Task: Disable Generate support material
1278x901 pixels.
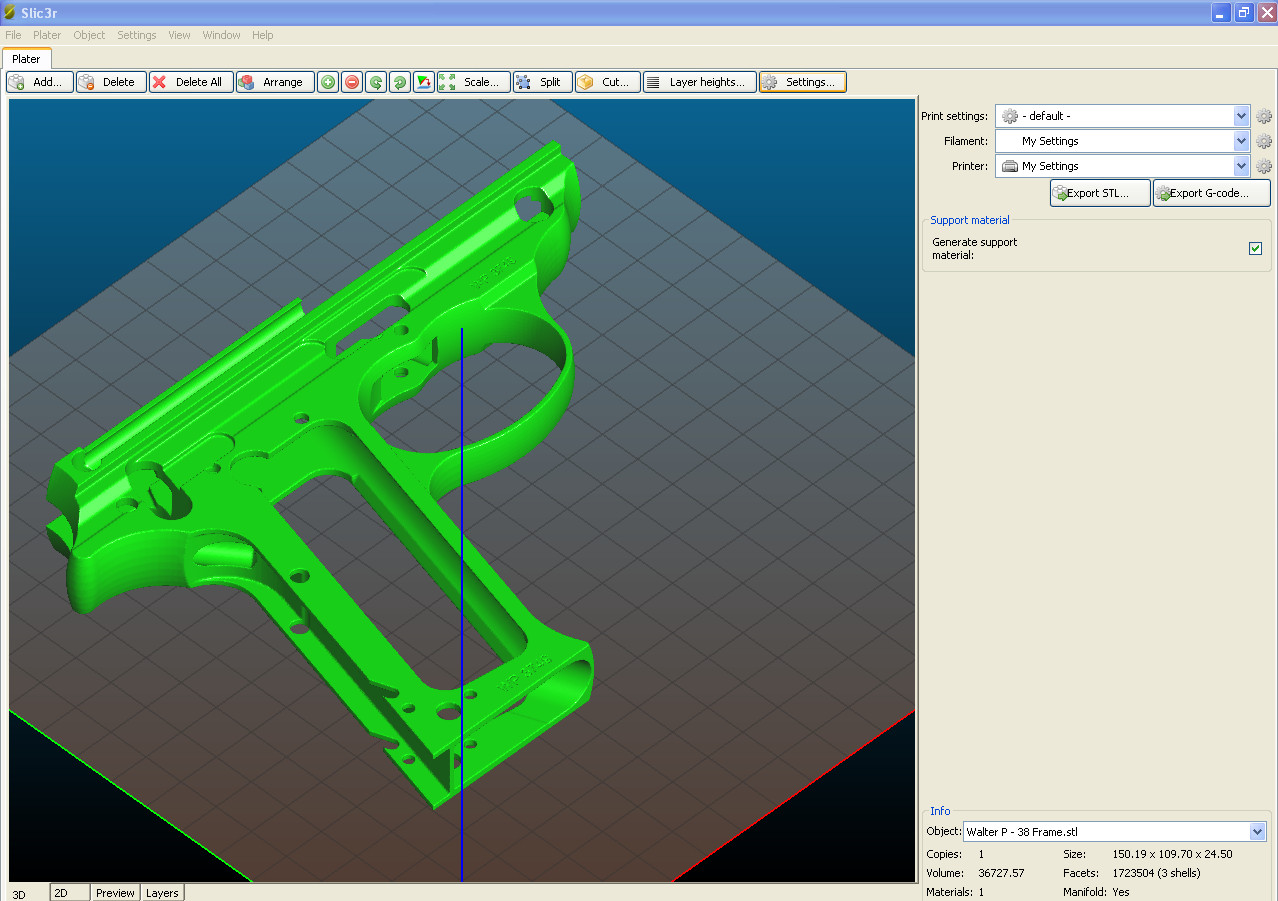Action: click(x=1255, y=248)
